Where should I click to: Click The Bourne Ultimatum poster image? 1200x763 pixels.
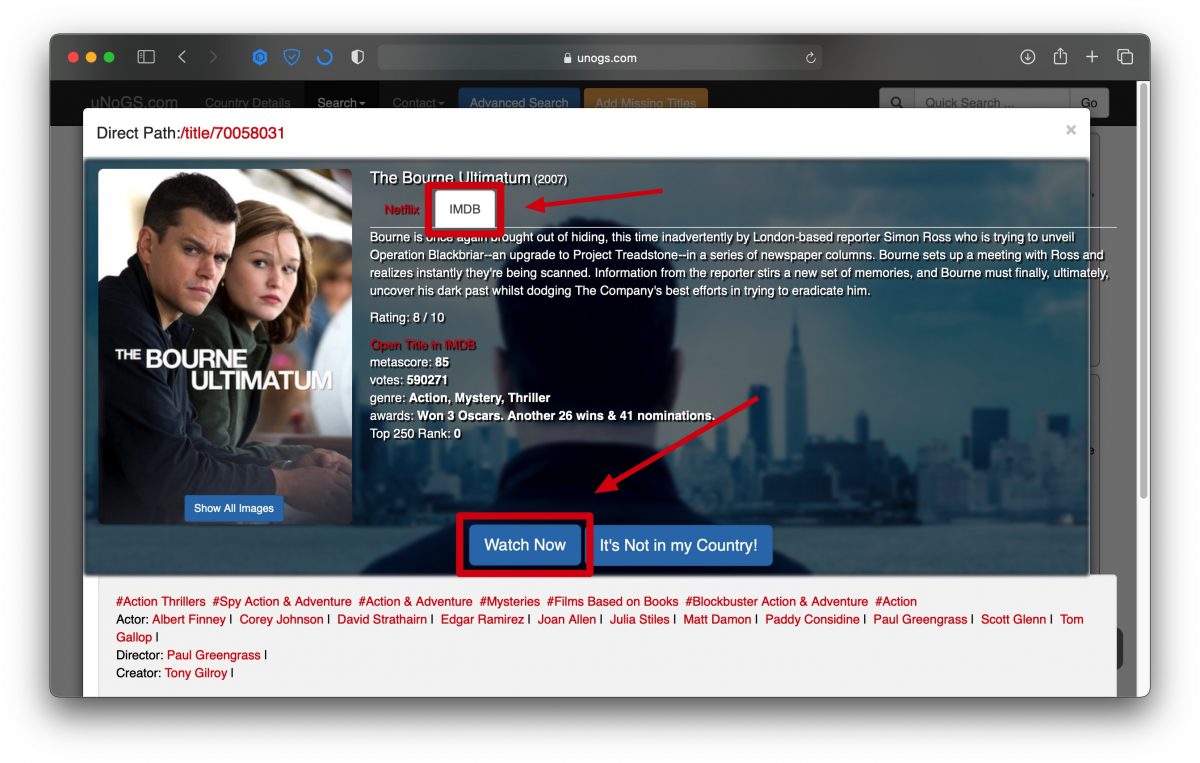point(225,346)
